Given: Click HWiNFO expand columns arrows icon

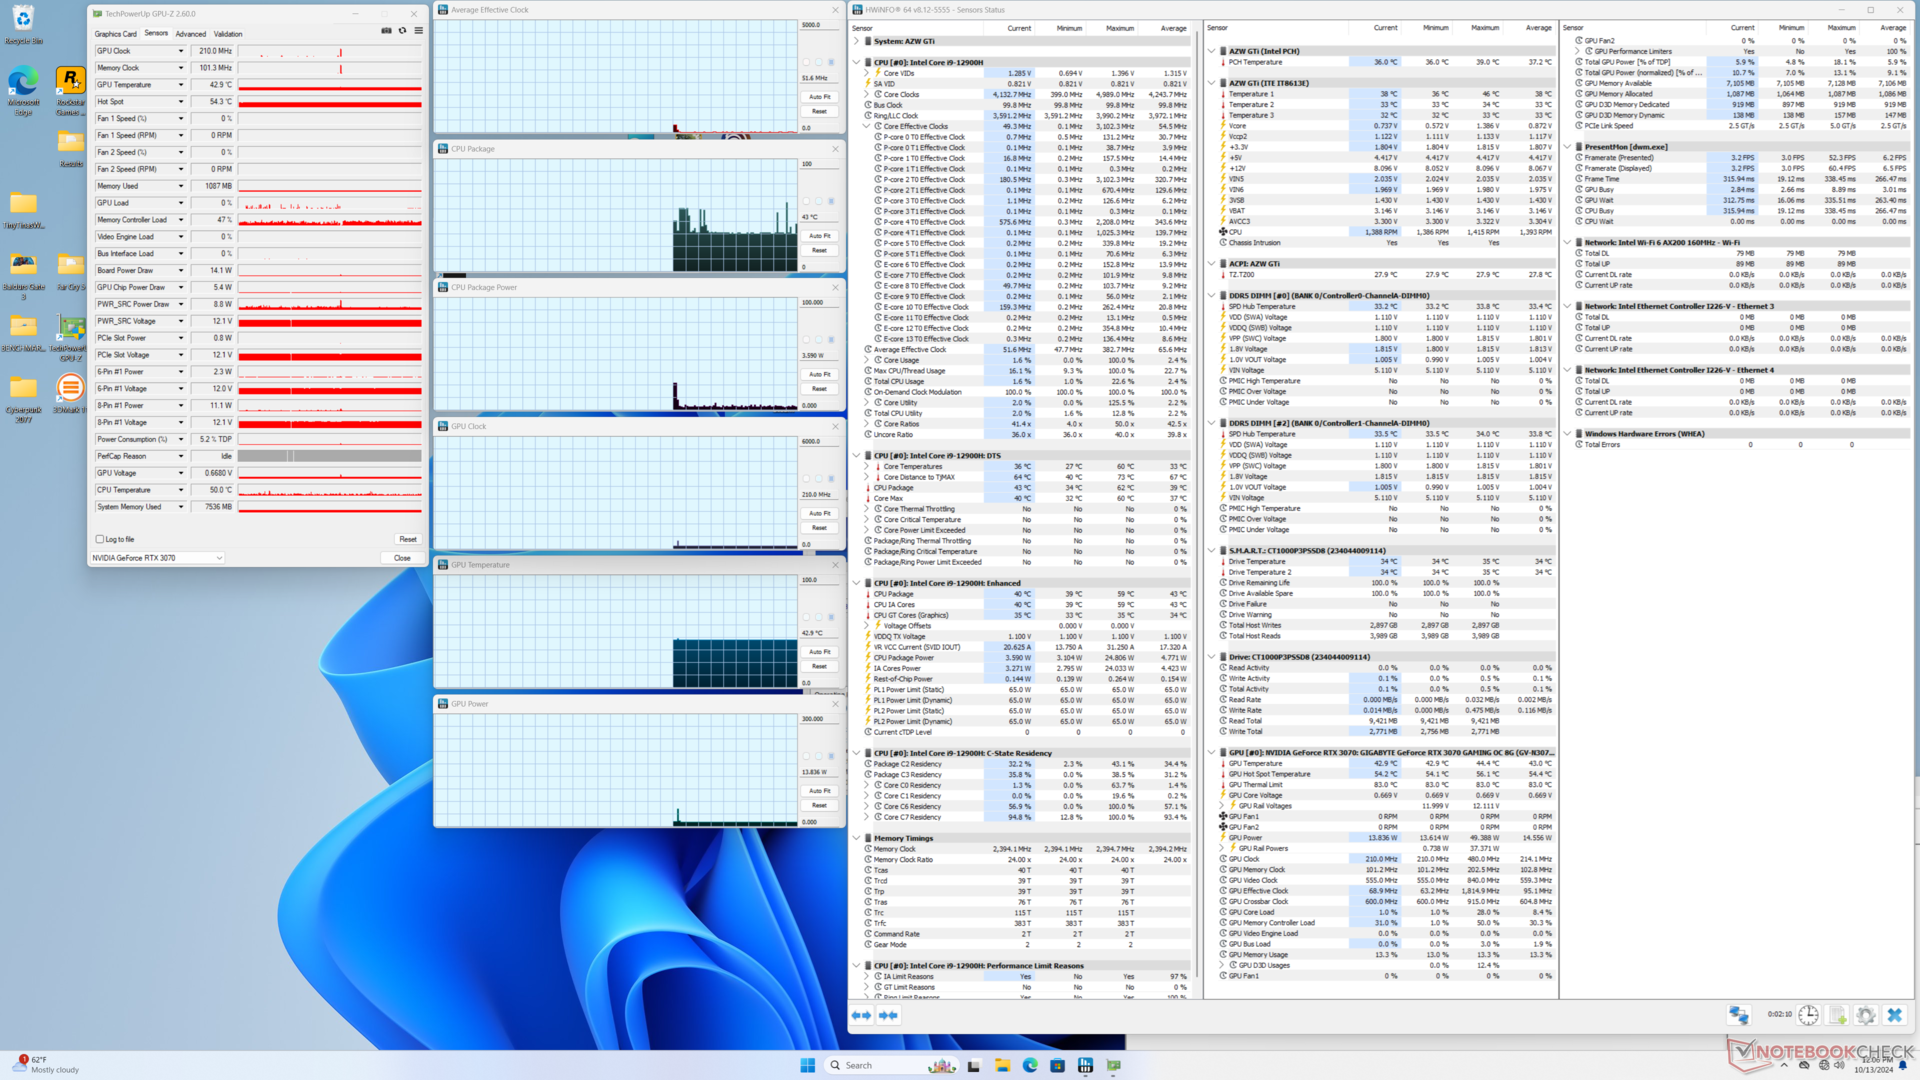Looking at the screenshot, I should click(x=861, y=1015).
